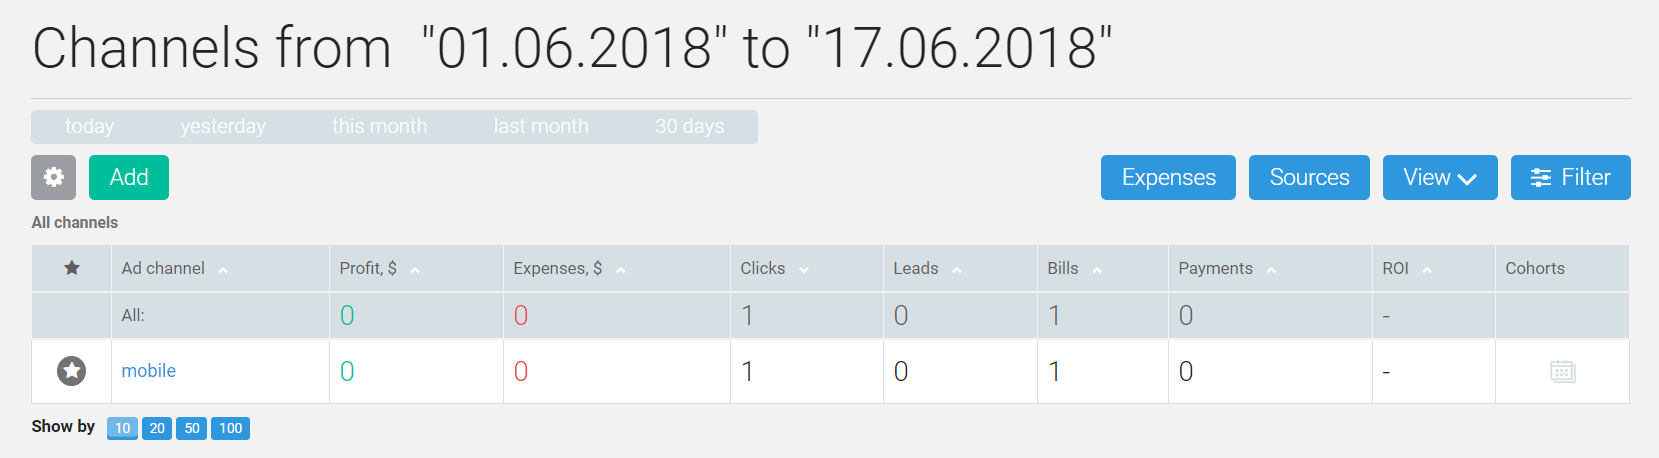The width and height of the screenshot is (1659, 458).
Task: Show 50 rows per page
Action: click(192, 428)
